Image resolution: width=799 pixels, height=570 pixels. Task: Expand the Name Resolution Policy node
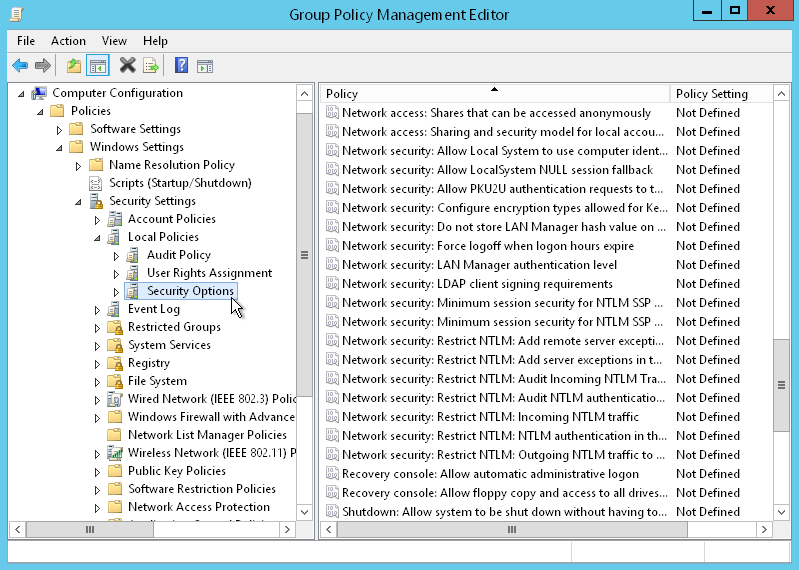click(x=78, y=166)
